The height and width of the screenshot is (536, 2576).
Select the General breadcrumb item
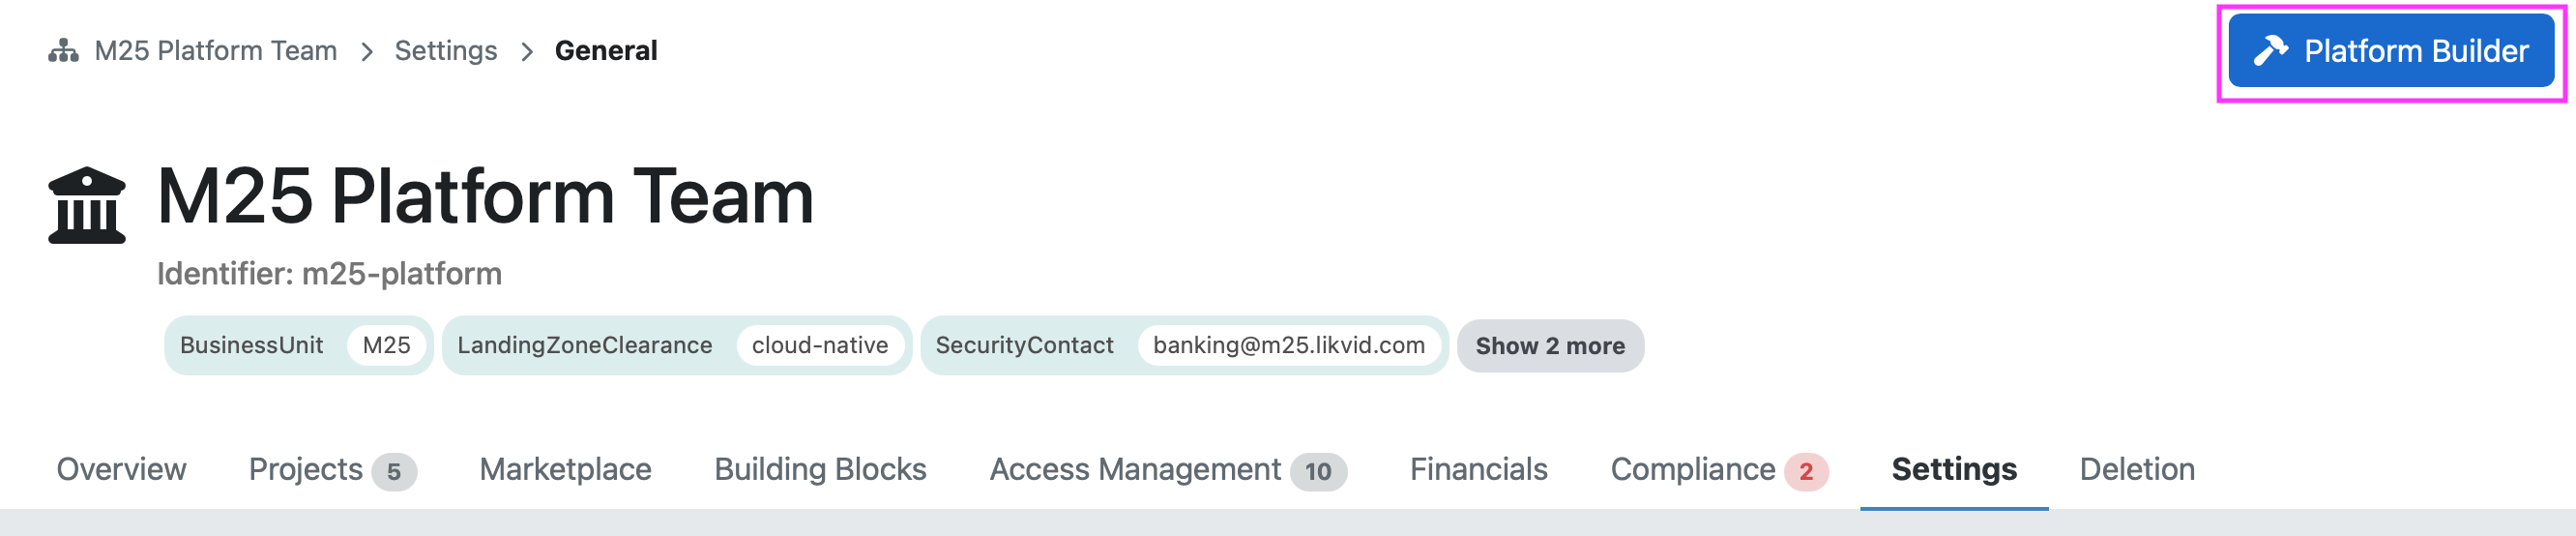point(606,51)
